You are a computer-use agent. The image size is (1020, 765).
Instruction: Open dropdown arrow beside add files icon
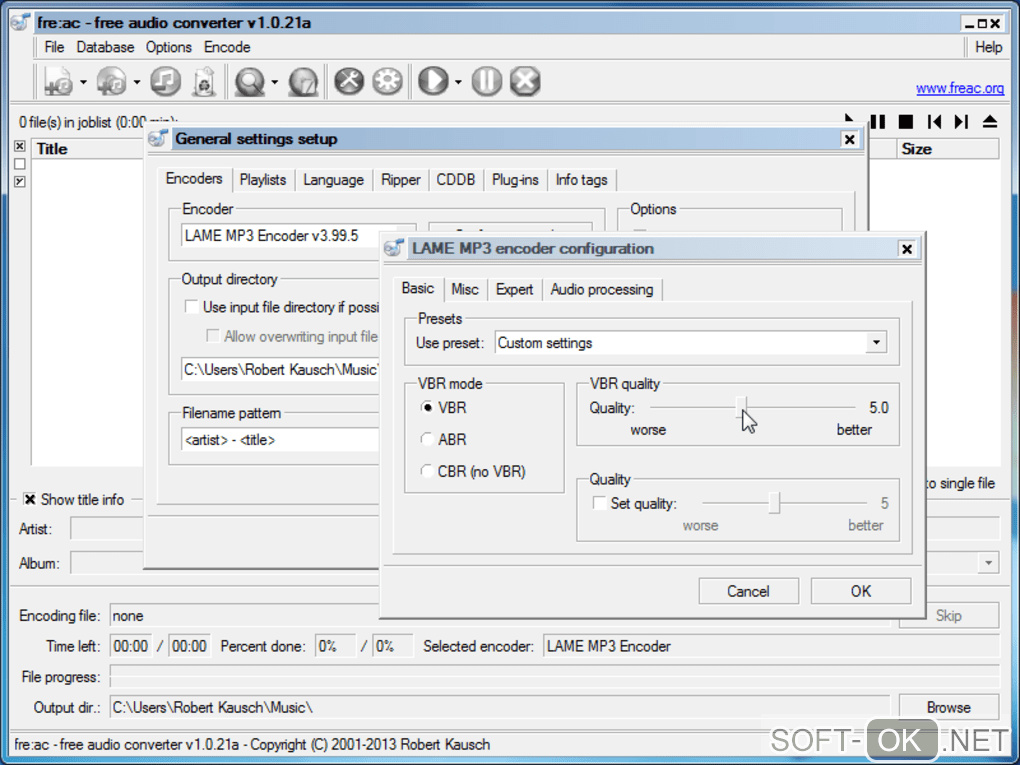[83, 82]
